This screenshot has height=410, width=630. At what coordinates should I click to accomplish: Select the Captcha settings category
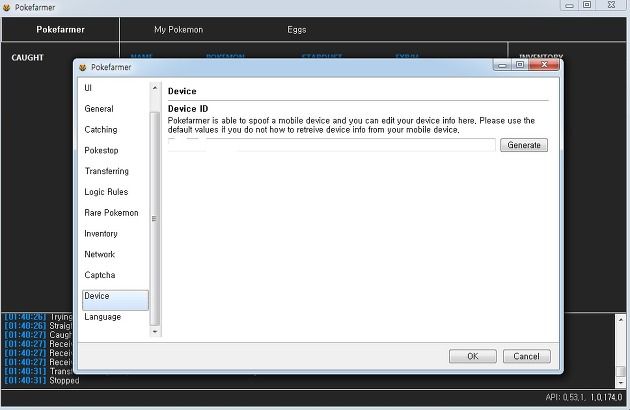tap(100, 275)
